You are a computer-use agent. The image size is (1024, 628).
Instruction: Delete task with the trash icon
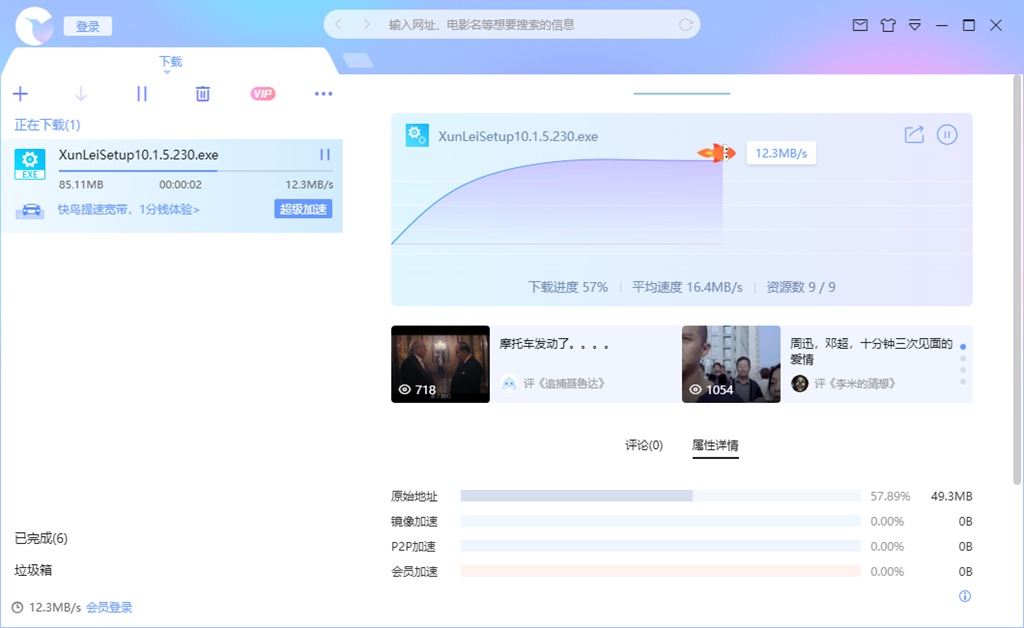pyautogui.click(x=202, y=94)
